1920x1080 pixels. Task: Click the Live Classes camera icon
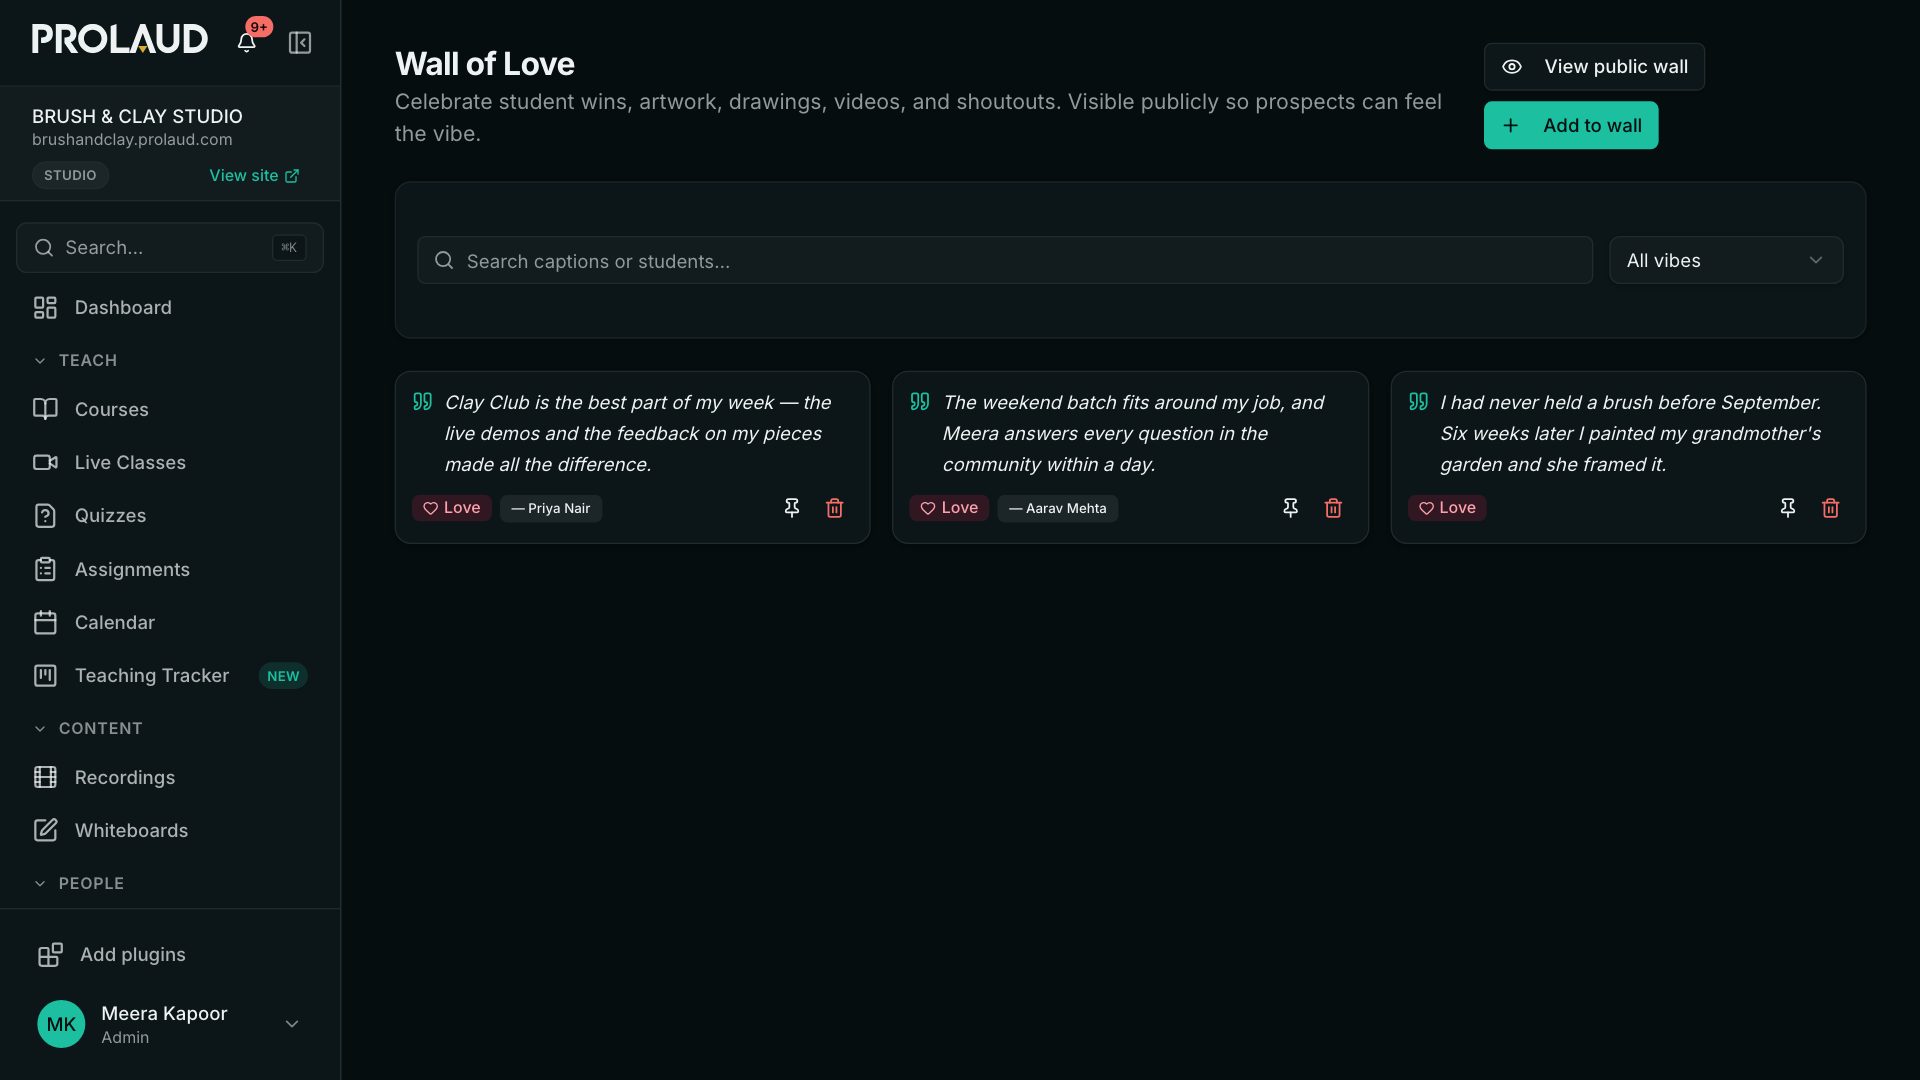click(45, 462)
